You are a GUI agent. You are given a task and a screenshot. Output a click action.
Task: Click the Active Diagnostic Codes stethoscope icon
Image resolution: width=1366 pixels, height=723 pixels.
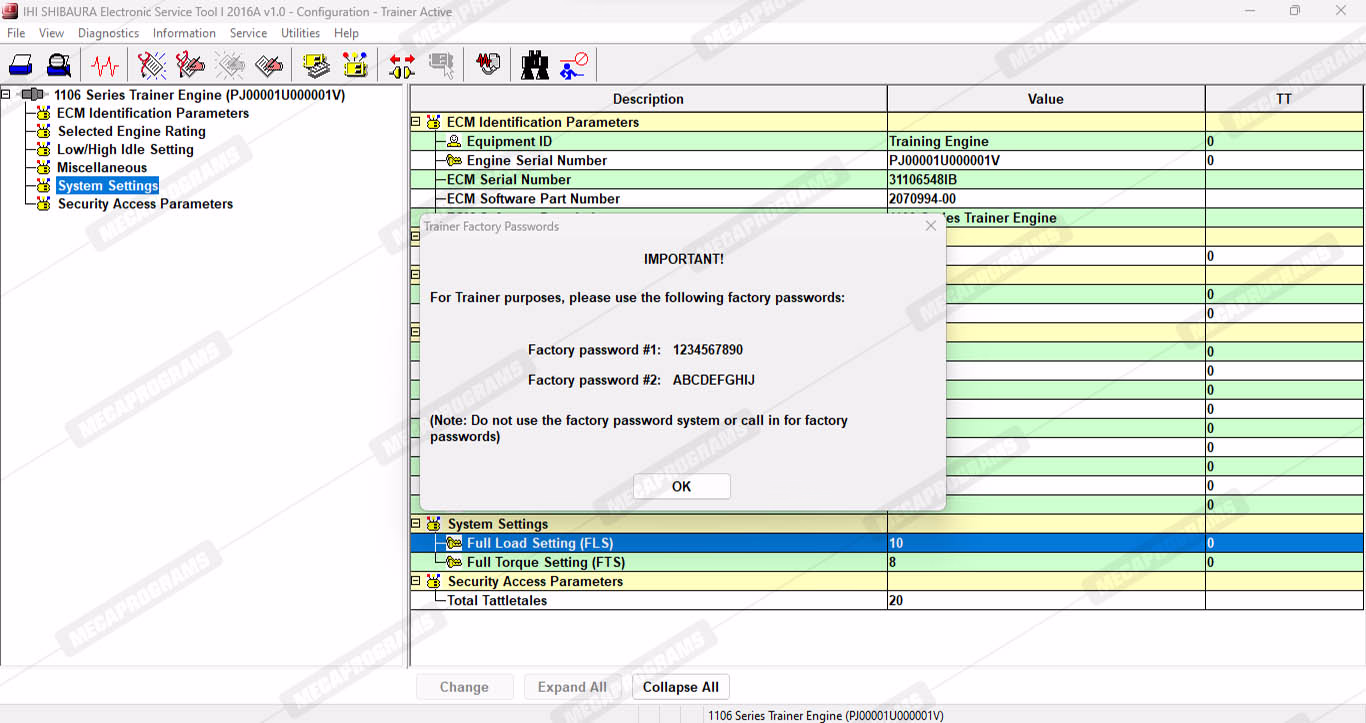152,66
